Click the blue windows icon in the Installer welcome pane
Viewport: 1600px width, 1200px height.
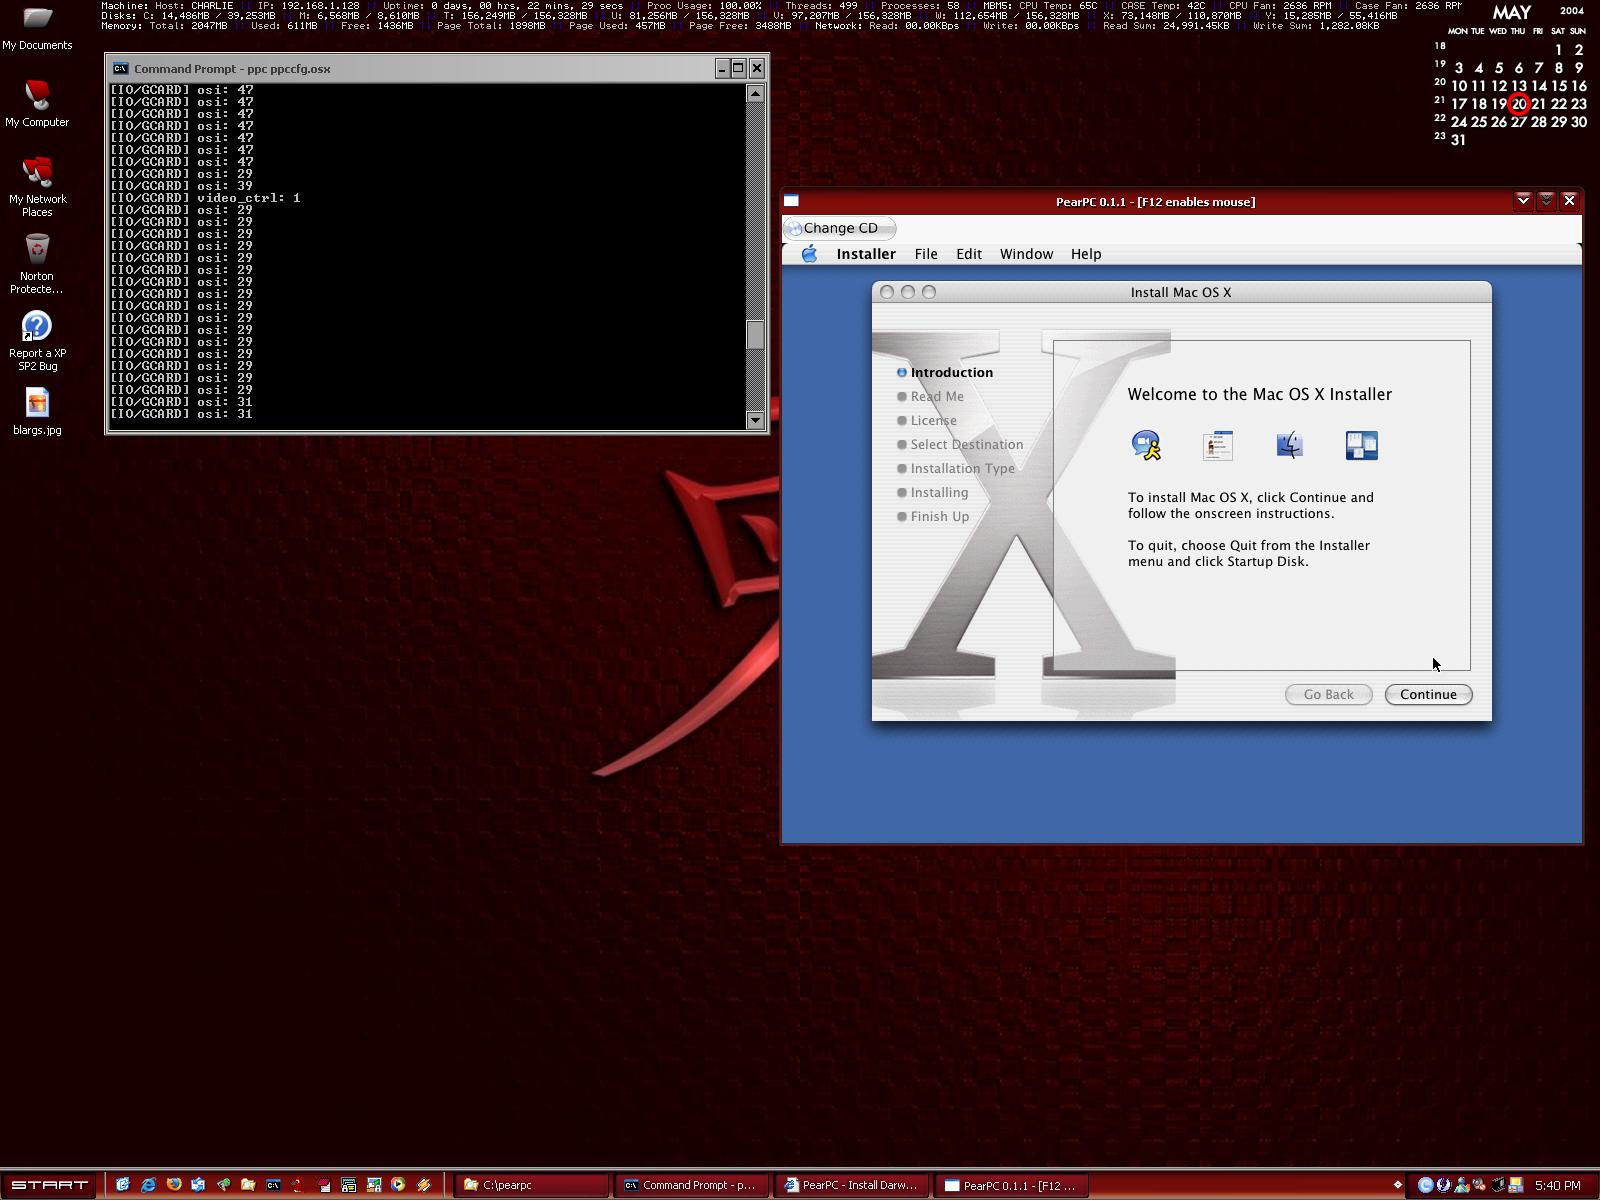click(x=1362, y=445)
